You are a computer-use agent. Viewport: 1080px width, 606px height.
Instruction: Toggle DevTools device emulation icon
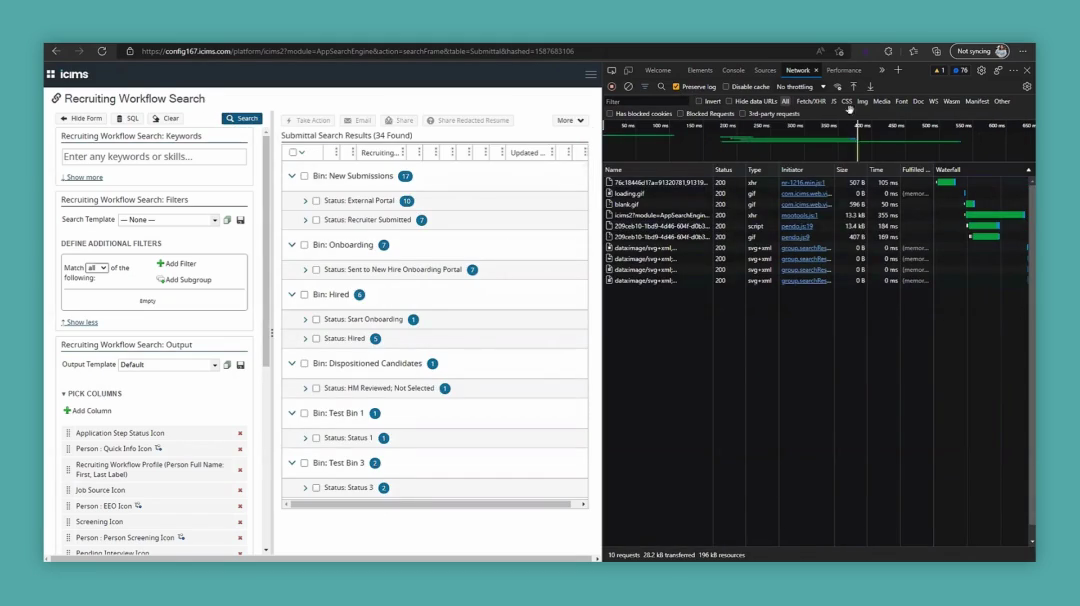click(x=628, y=70)
